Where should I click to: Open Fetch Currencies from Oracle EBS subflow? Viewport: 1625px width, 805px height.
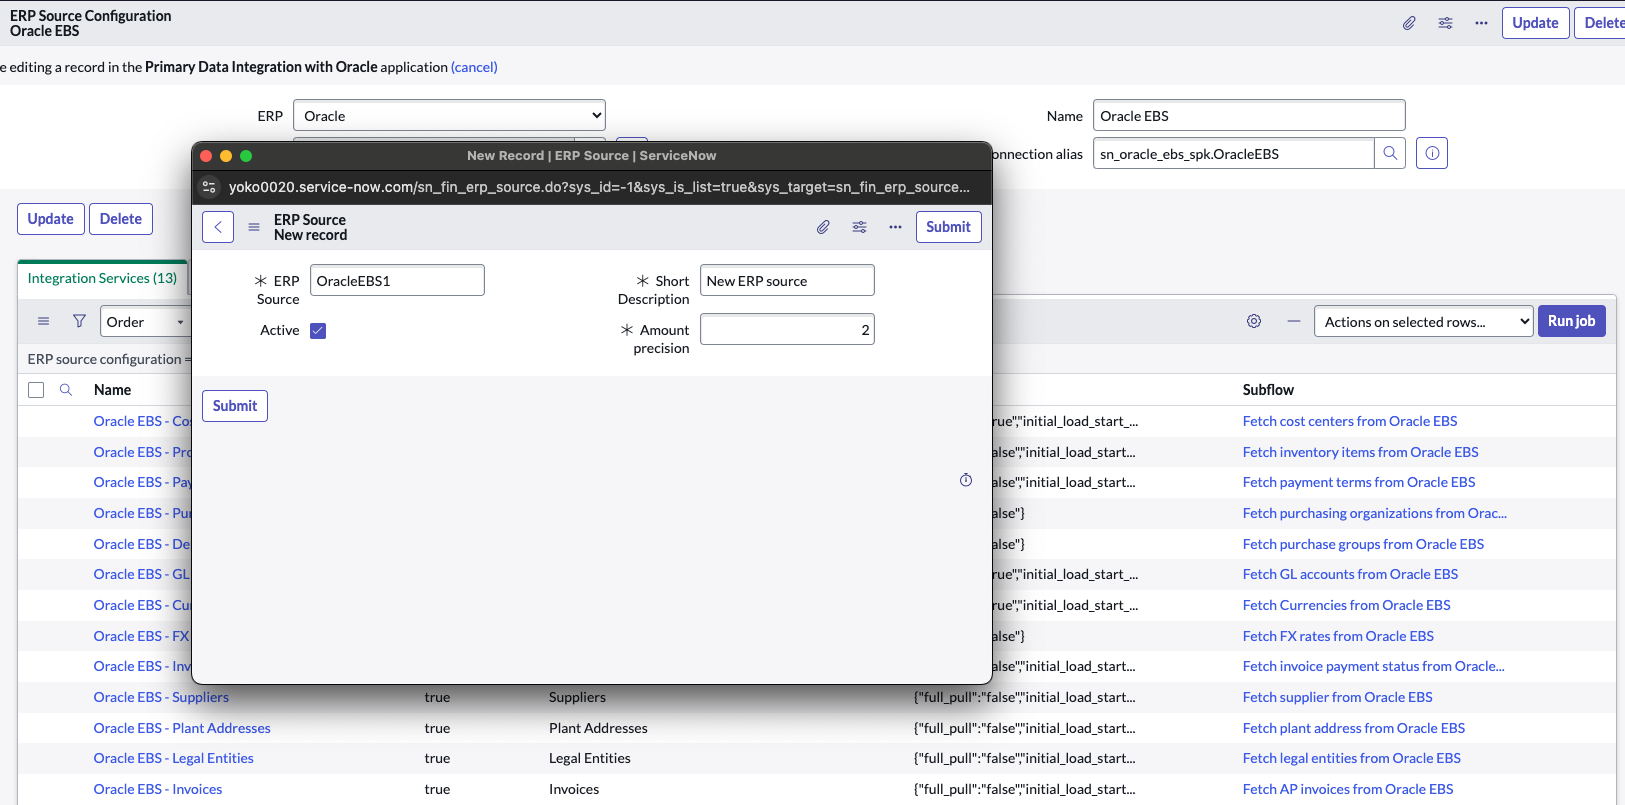[1346, 605]
